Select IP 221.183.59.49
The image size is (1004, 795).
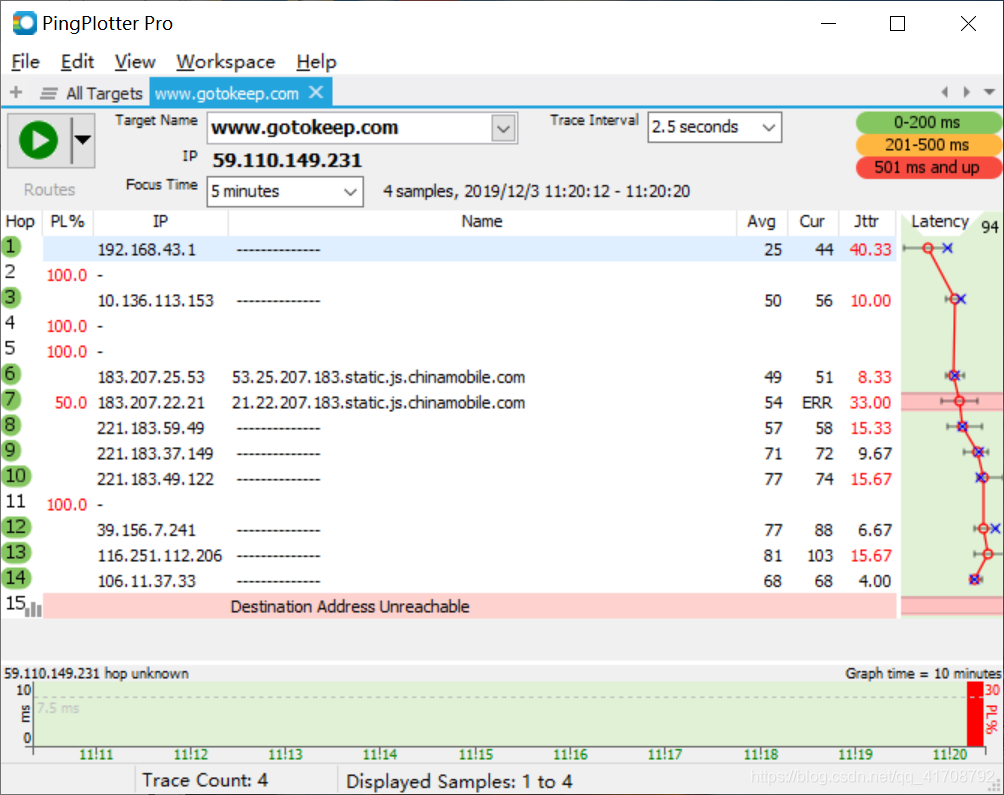point(150,428)
